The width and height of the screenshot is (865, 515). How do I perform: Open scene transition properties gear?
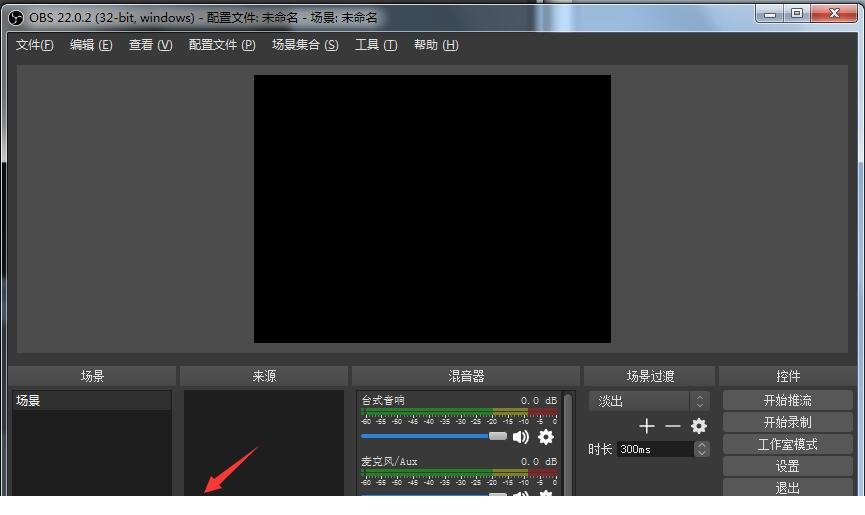click(x=699, y=426)
